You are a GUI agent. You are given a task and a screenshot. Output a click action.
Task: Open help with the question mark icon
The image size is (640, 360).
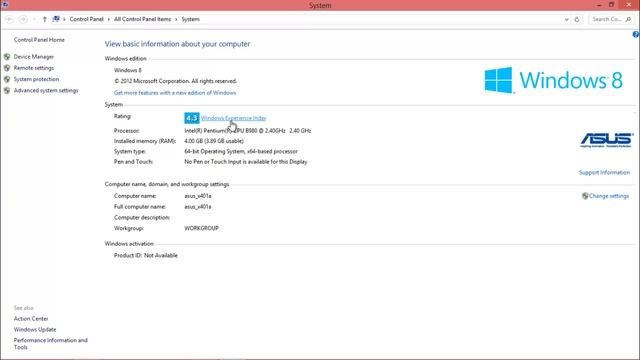point(636,35)
